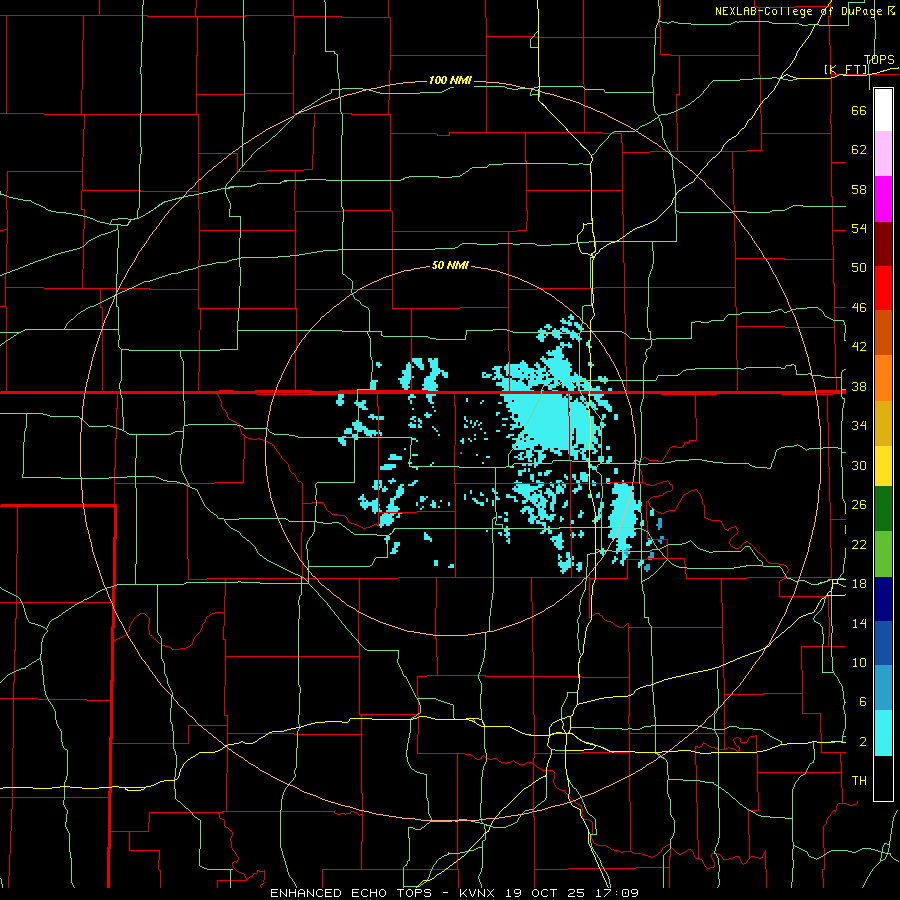Click the lone magenta echo pixel

point(461,453)
